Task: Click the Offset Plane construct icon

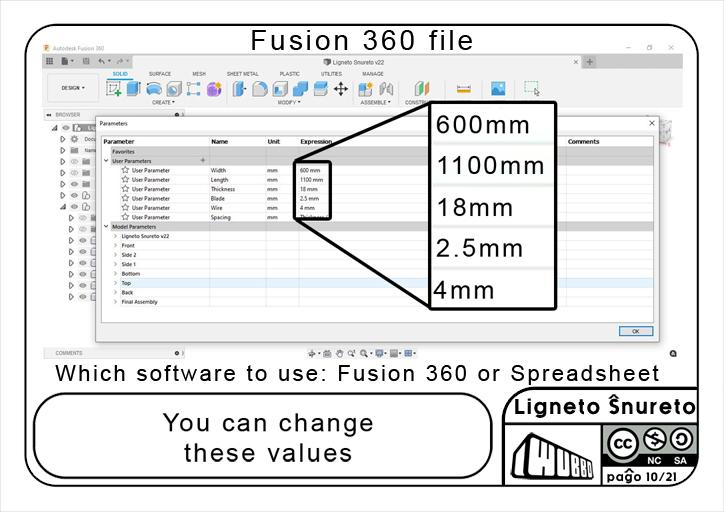Action: pyautogui.click(x=422, y=88)
